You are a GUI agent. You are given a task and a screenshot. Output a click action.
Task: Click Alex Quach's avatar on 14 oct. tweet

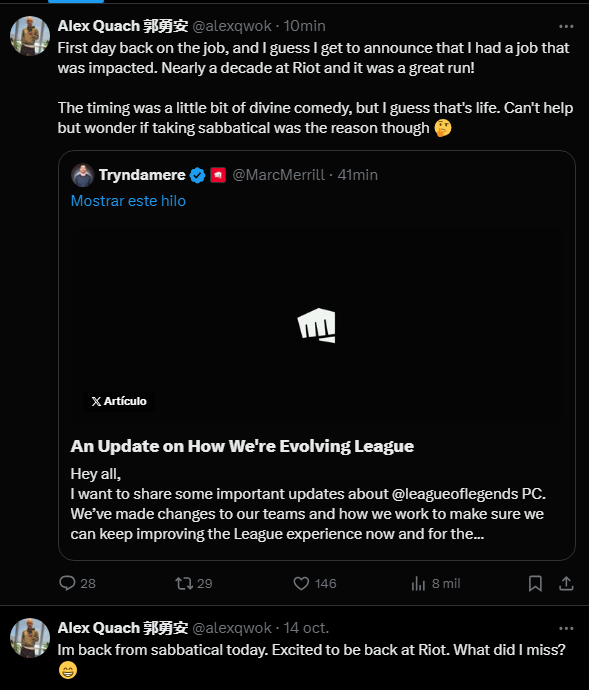[x=30, y=638]
